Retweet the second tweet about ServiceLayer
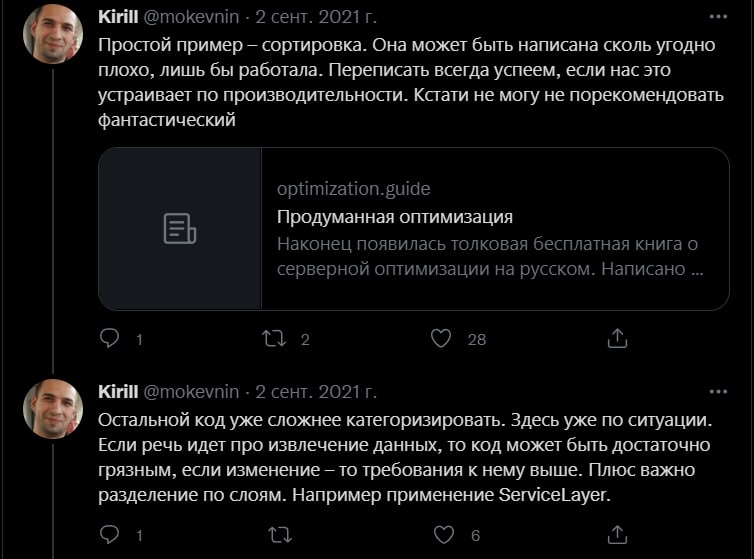The width and height of the screenshot is (754, 559). coord(273,535)
